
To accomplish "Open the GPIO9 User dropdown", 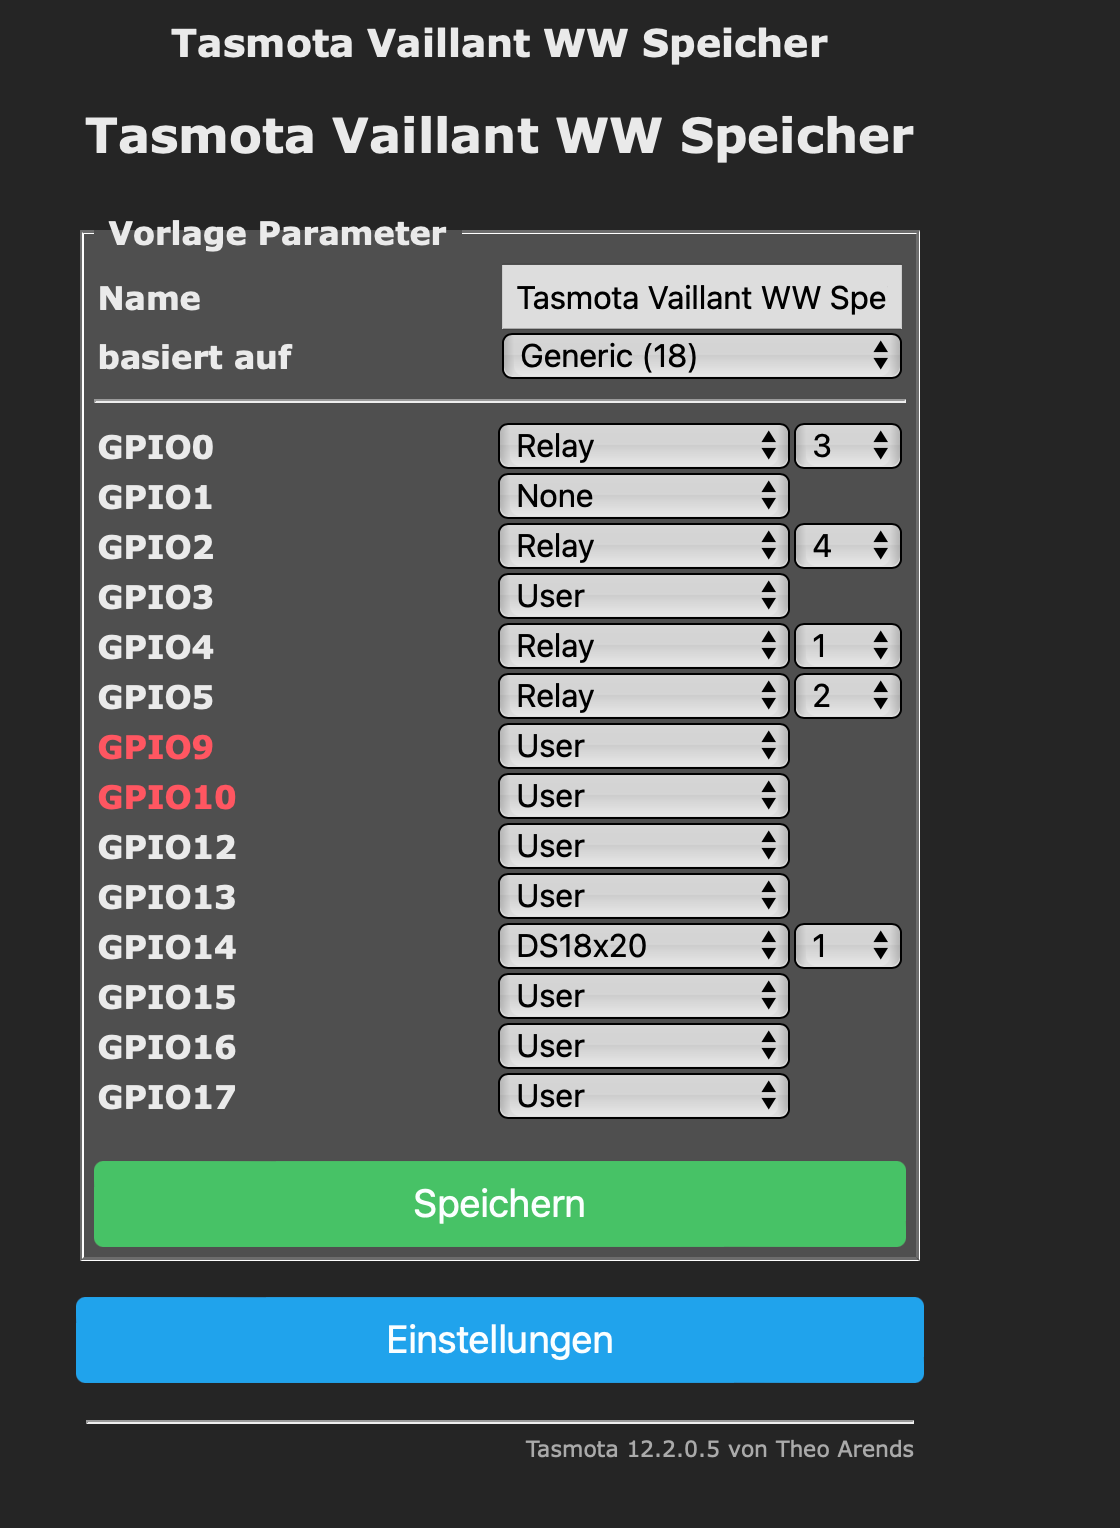I will (x=643, y=746).
